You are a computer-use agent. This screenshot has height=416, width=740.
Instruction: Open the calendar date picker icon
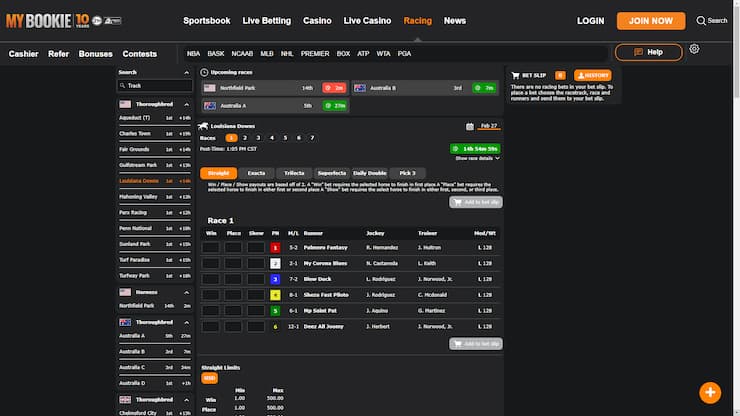pyautogui.click(x=470, y=126)
